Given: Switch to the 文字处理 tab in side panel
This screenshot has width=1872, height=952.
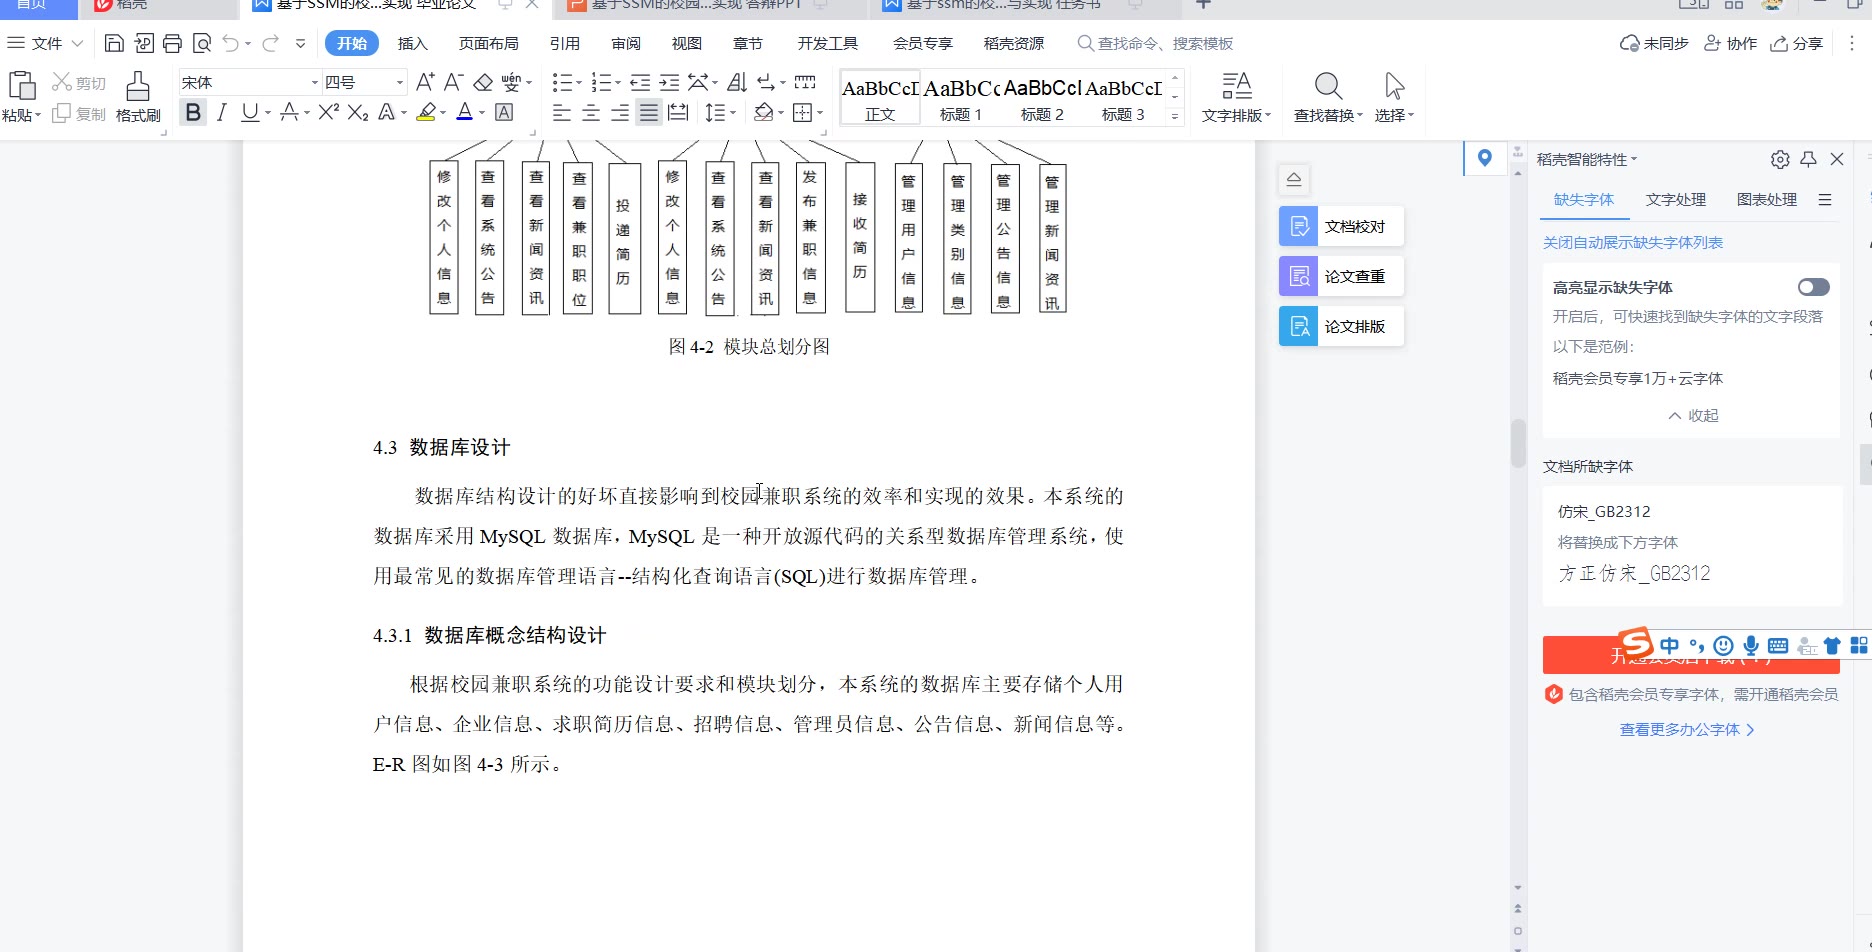Looking at the screenshot, I should (1675, 199).
